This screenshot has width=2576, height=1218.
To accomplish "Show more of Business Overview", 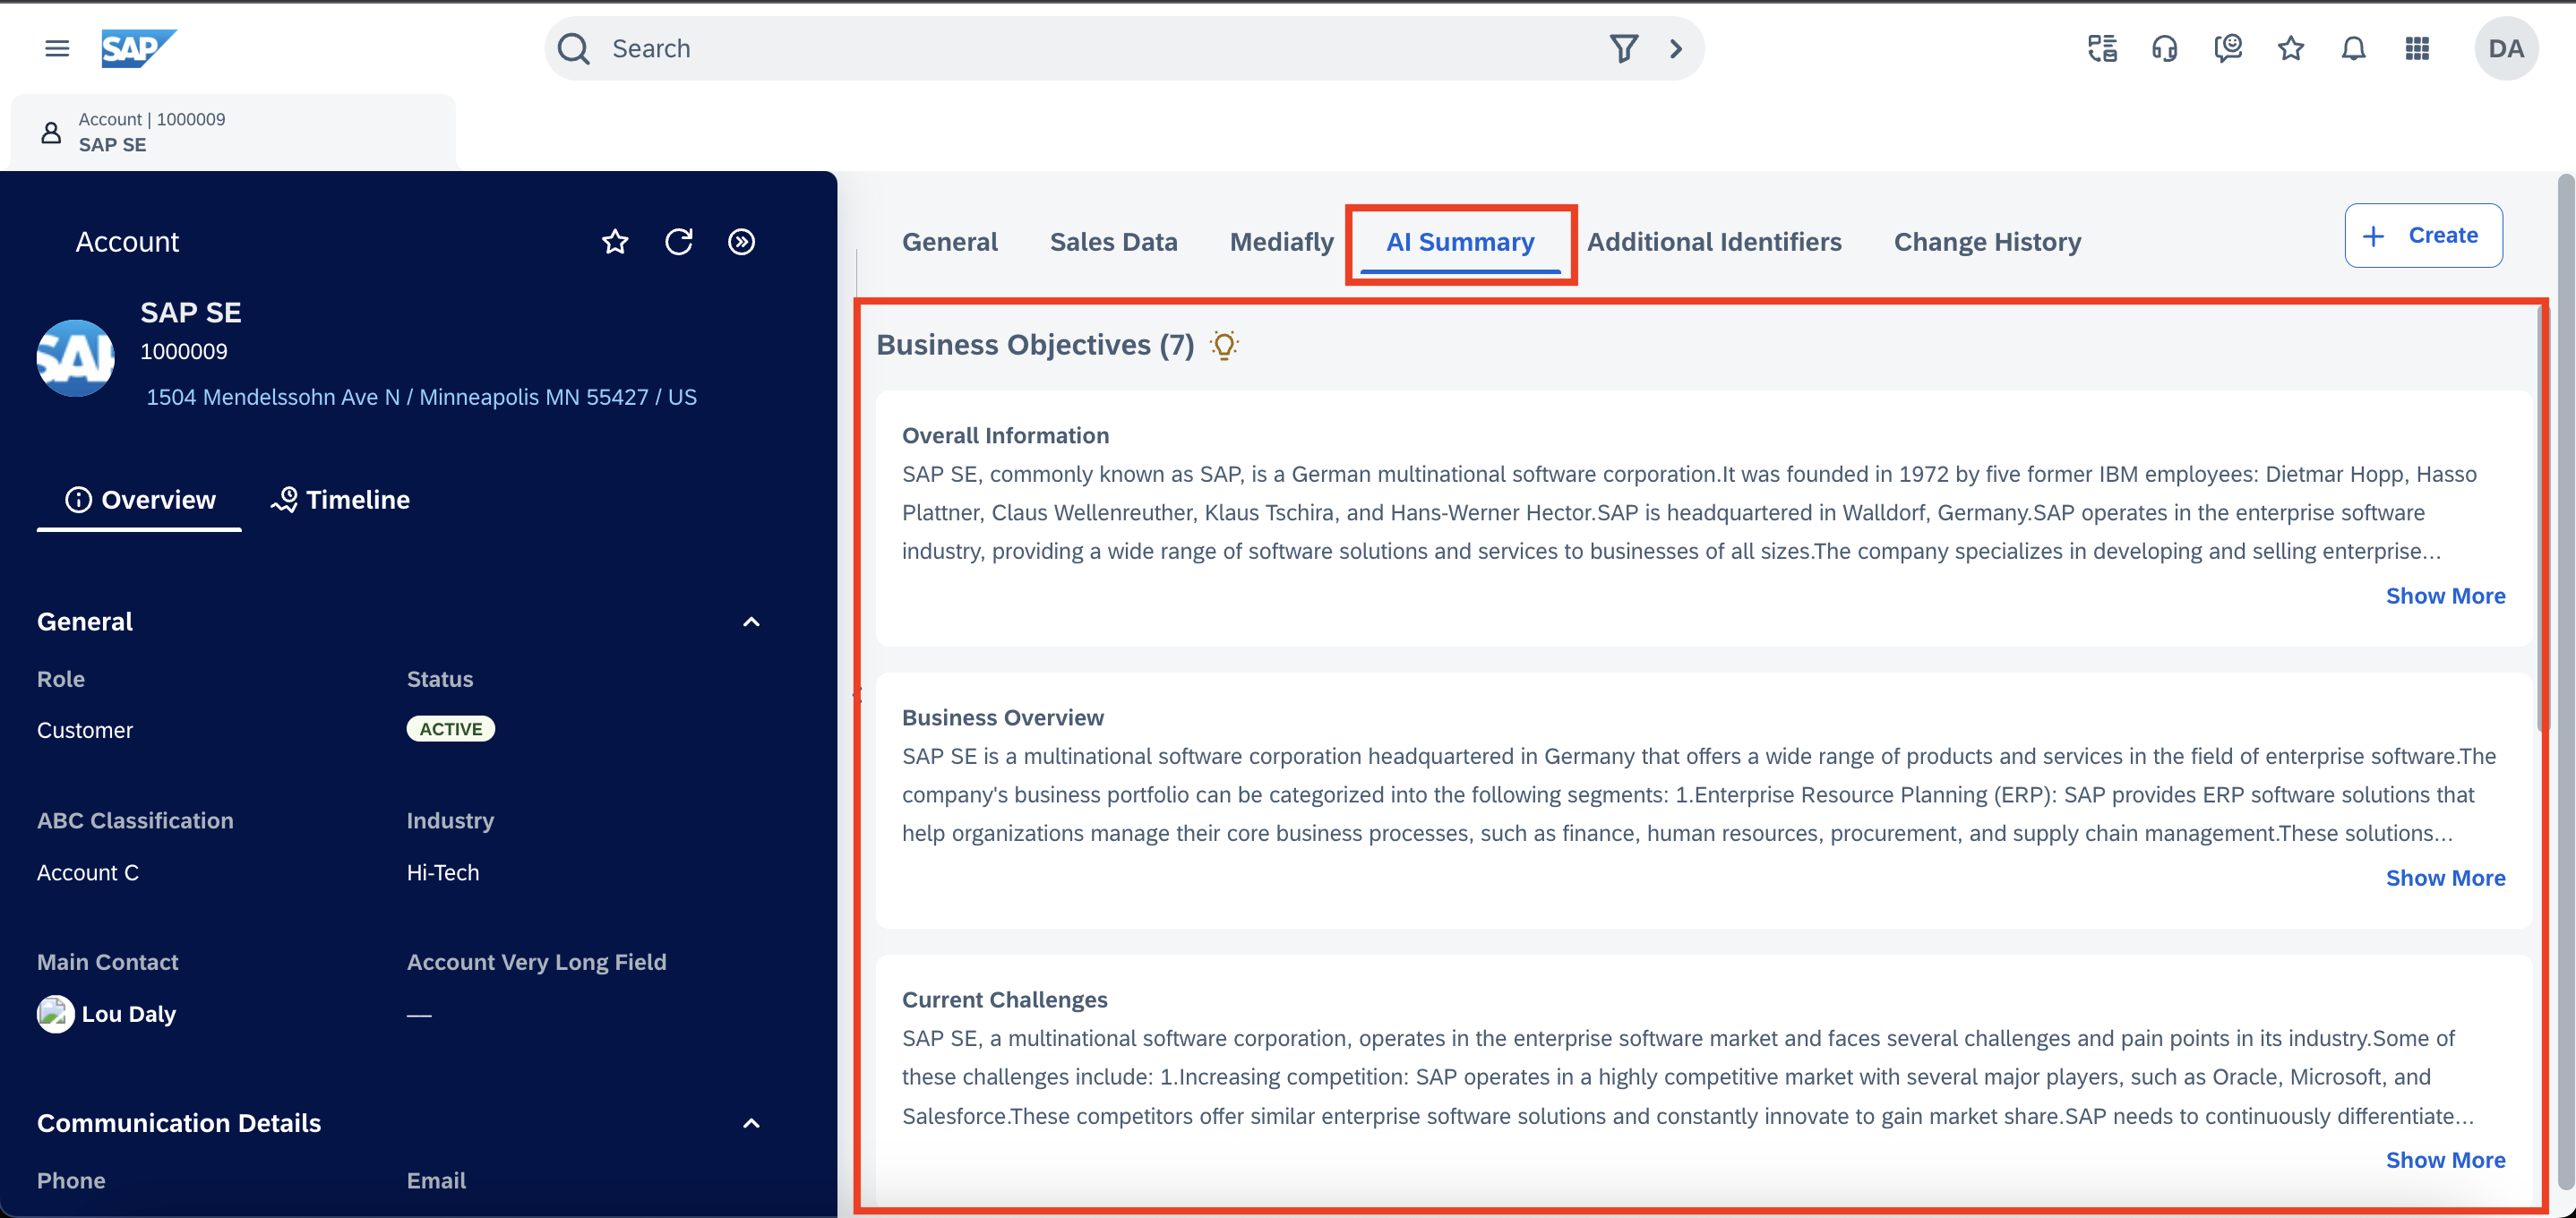I will pos(2445,878).
